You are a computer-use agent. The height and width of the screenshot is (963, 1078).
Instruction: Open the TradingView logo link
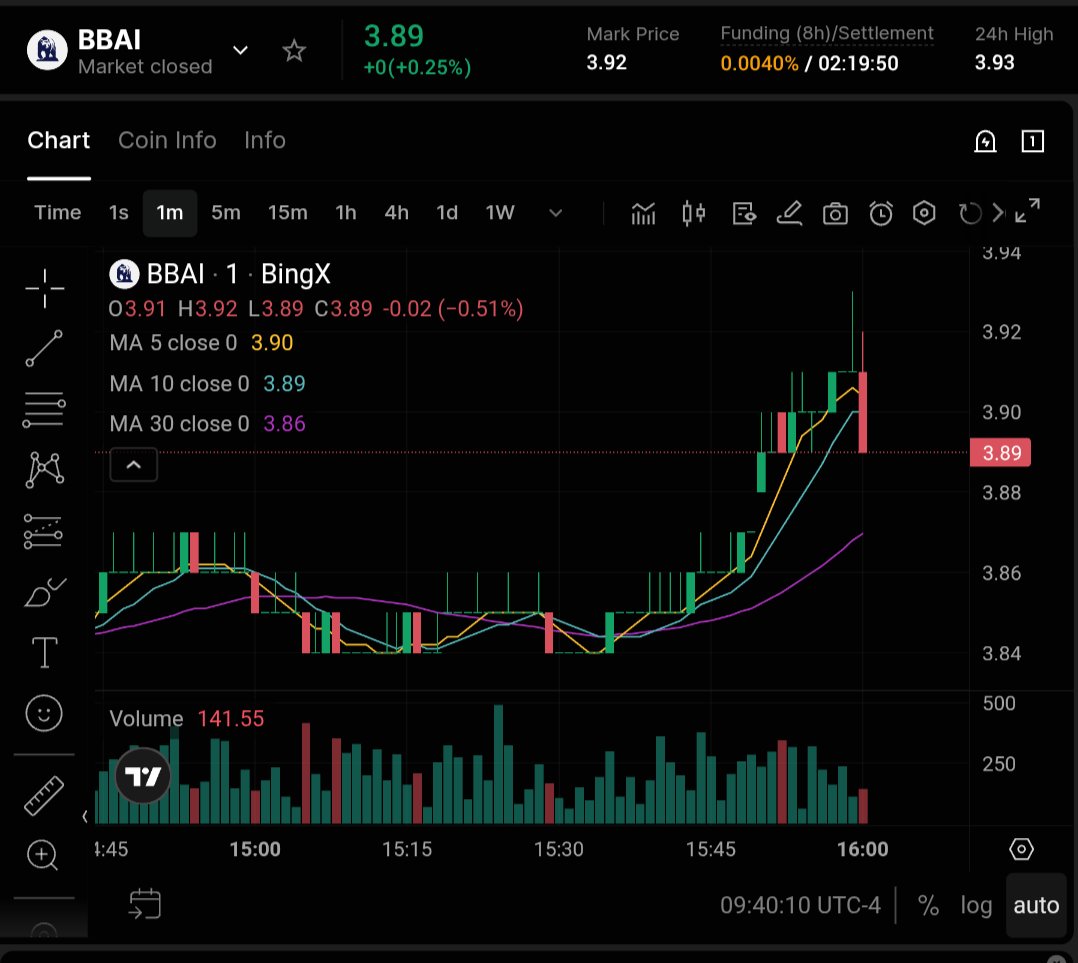click(143, 776)
